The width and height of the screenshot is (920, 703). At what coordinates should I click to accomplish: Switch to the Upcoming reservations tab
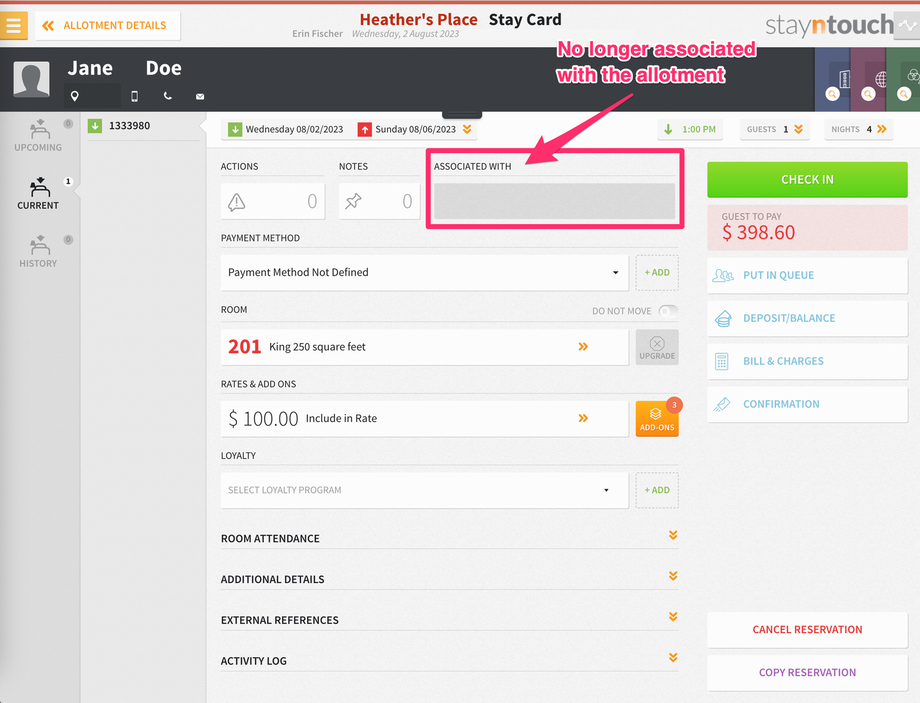point(38,136)
